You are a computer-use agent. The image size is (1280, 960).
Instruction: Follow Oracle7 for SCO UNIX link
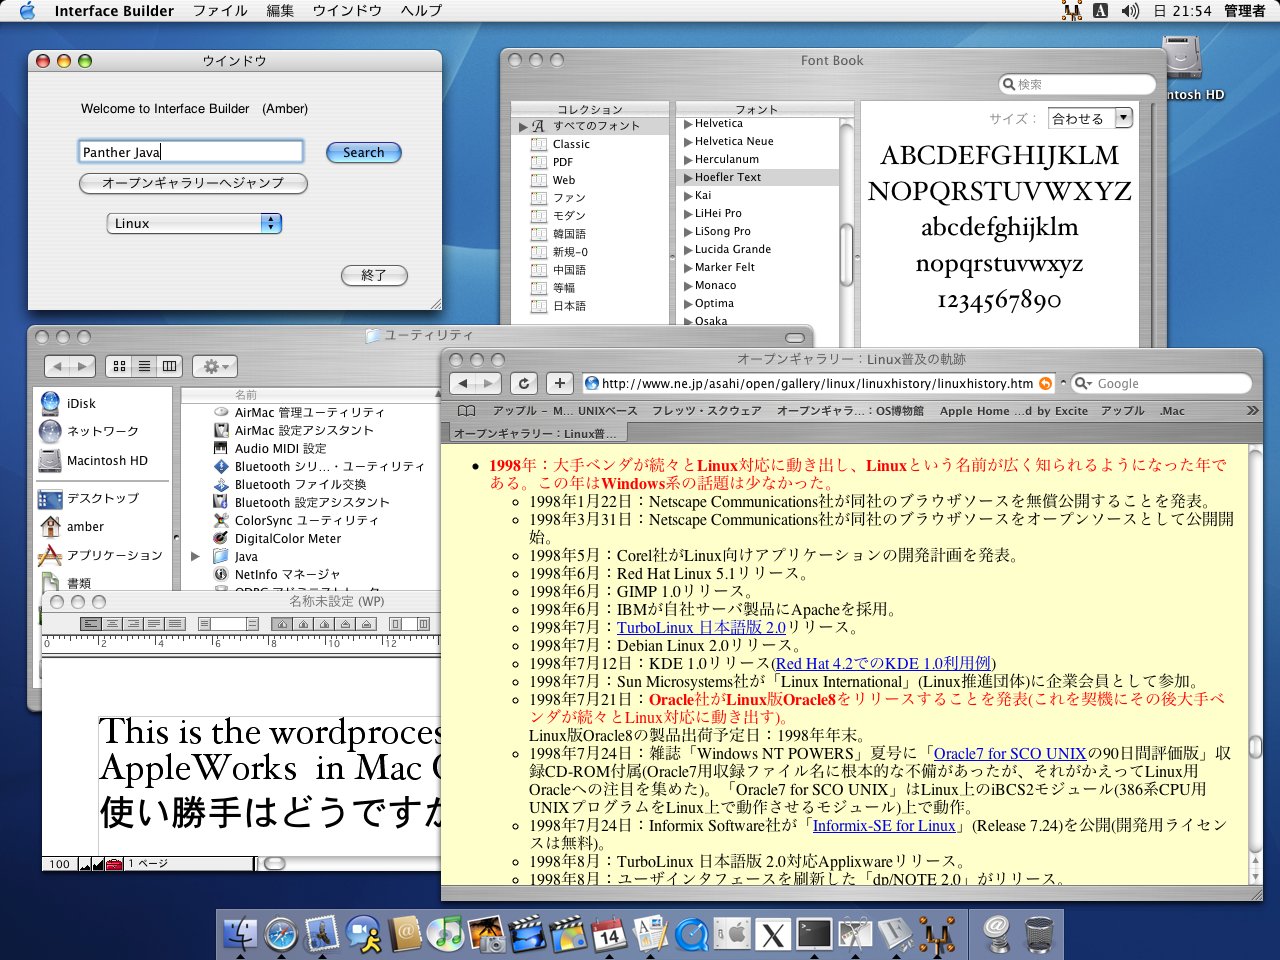pos(1010,754)
